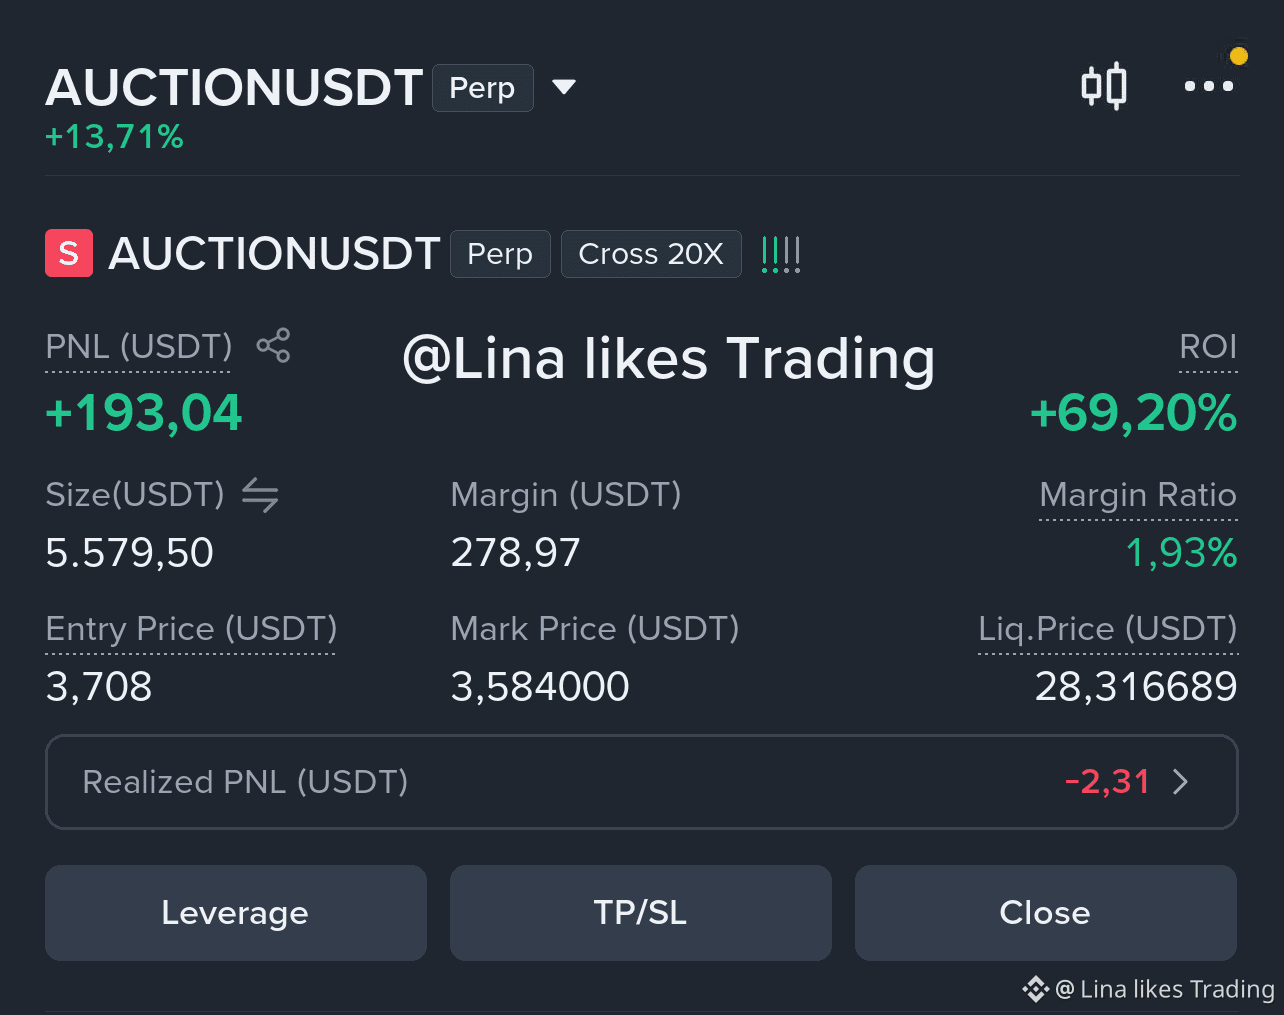Click the red S short position badge
This screenshot has height=1015, width=1284.
(x=69, y=253)
